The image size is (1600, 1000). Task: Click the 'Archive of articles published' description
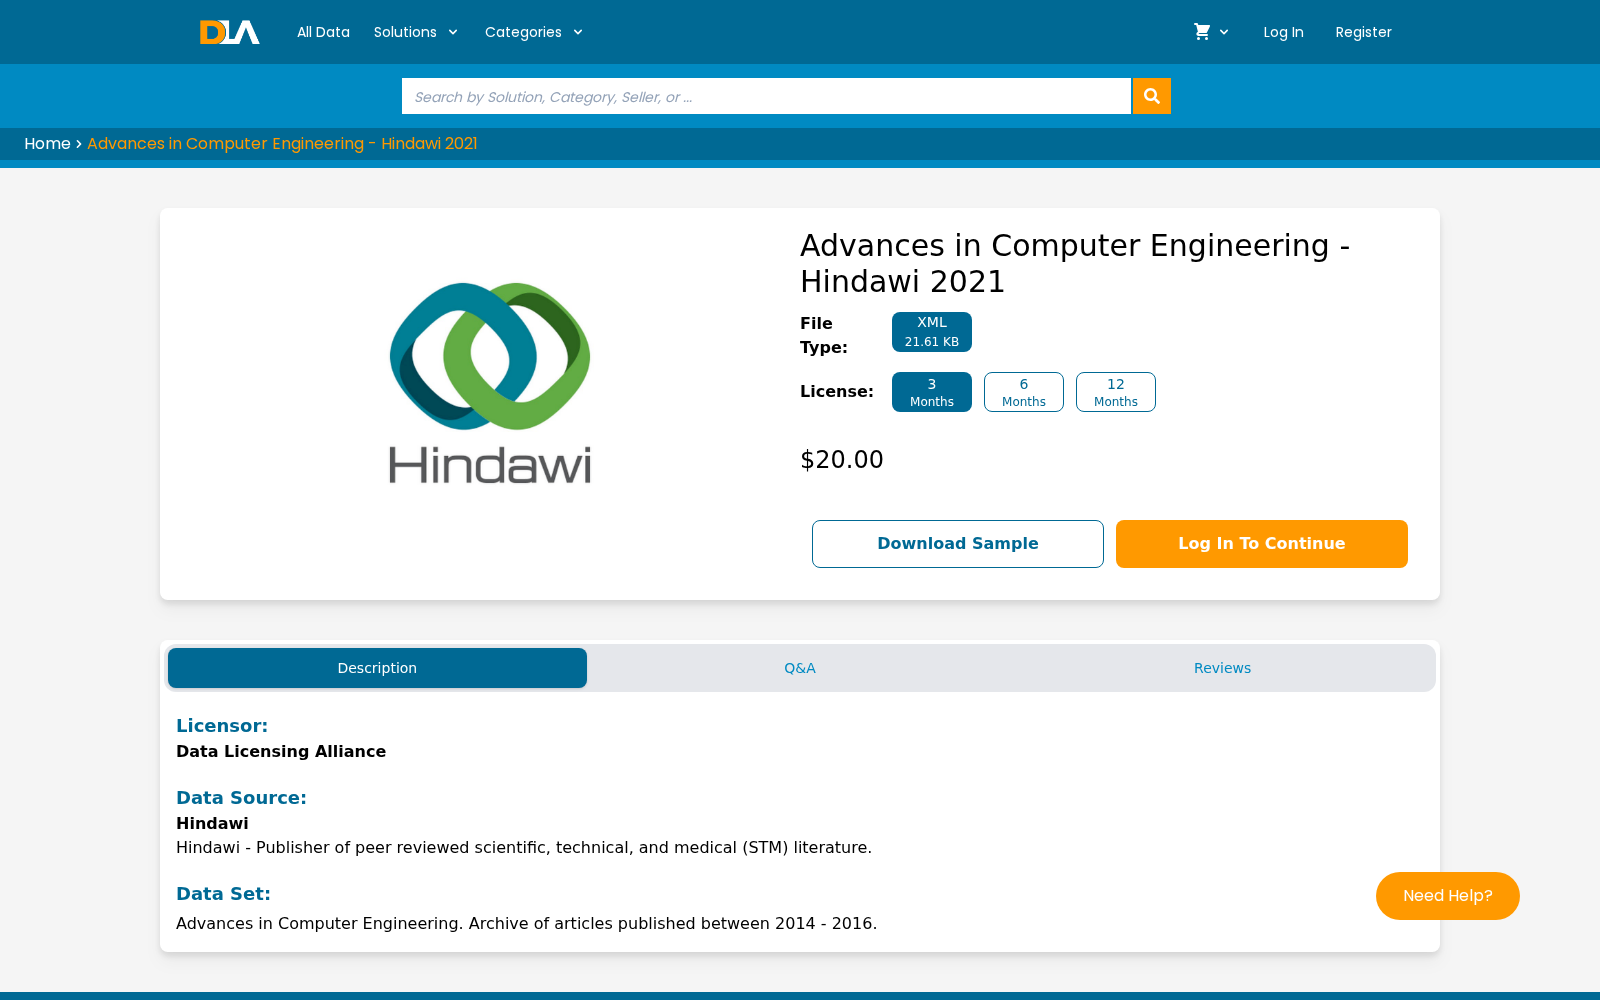click(x=527, y=924)
